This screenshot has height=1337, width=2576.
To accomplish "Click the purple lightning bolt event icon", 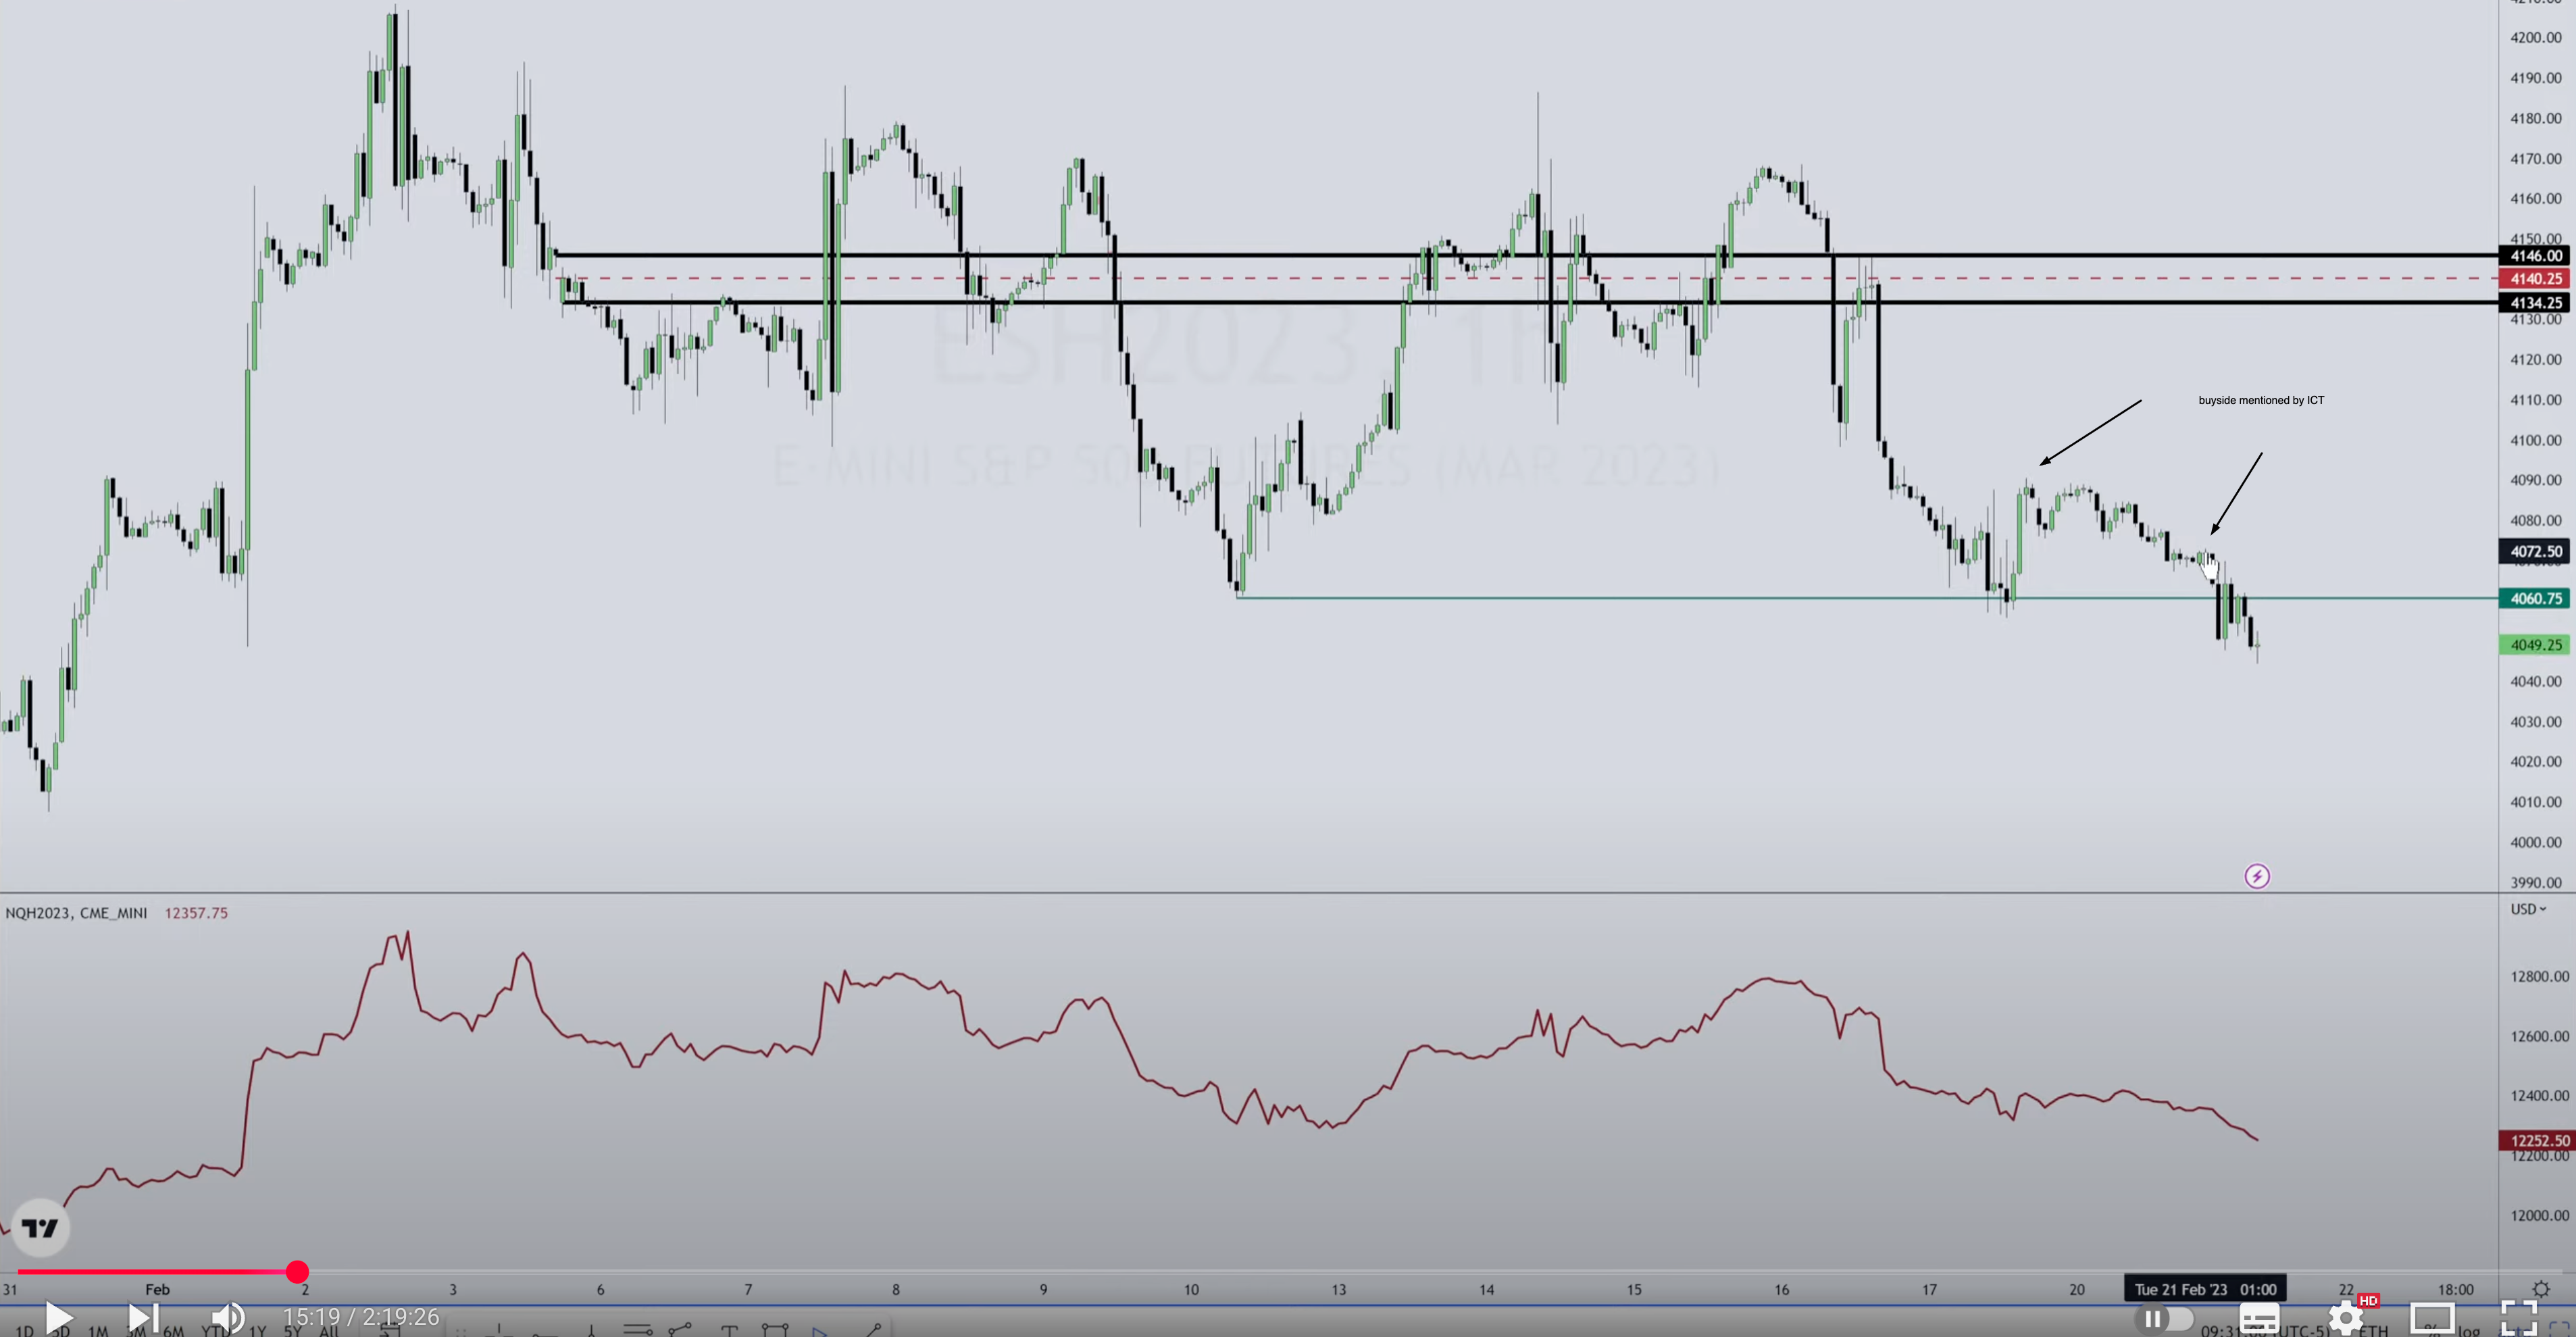I will click(x=2257, y=877).
